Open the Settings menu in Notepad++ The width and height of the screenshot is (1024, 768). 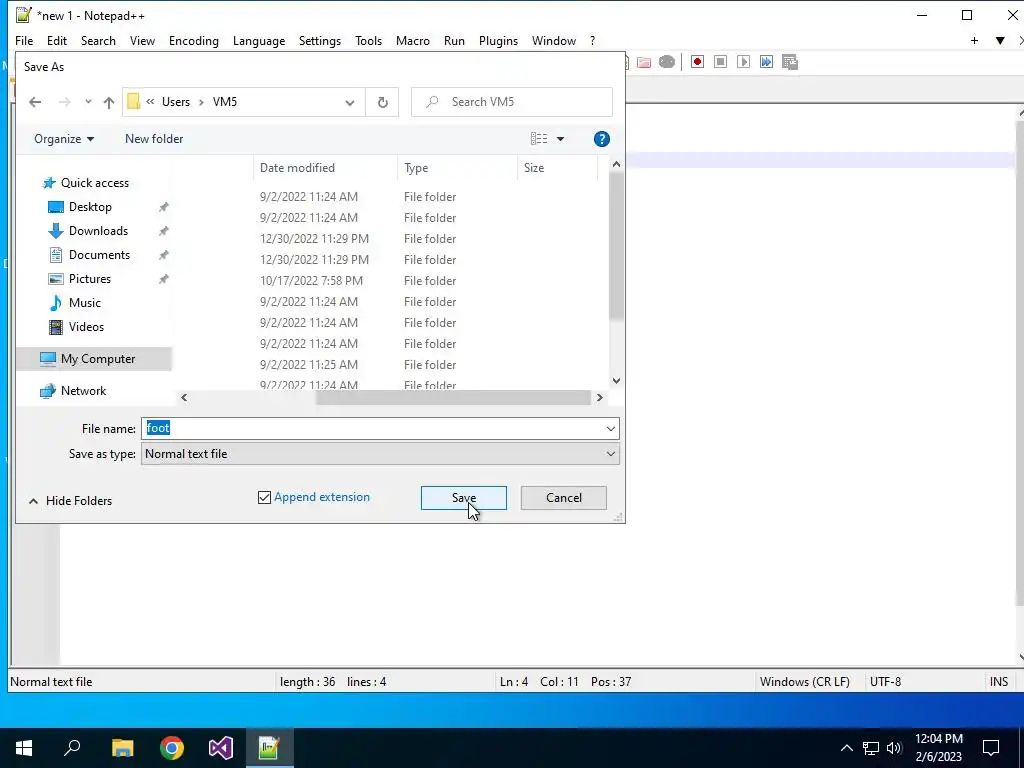[x=320, y=40]
